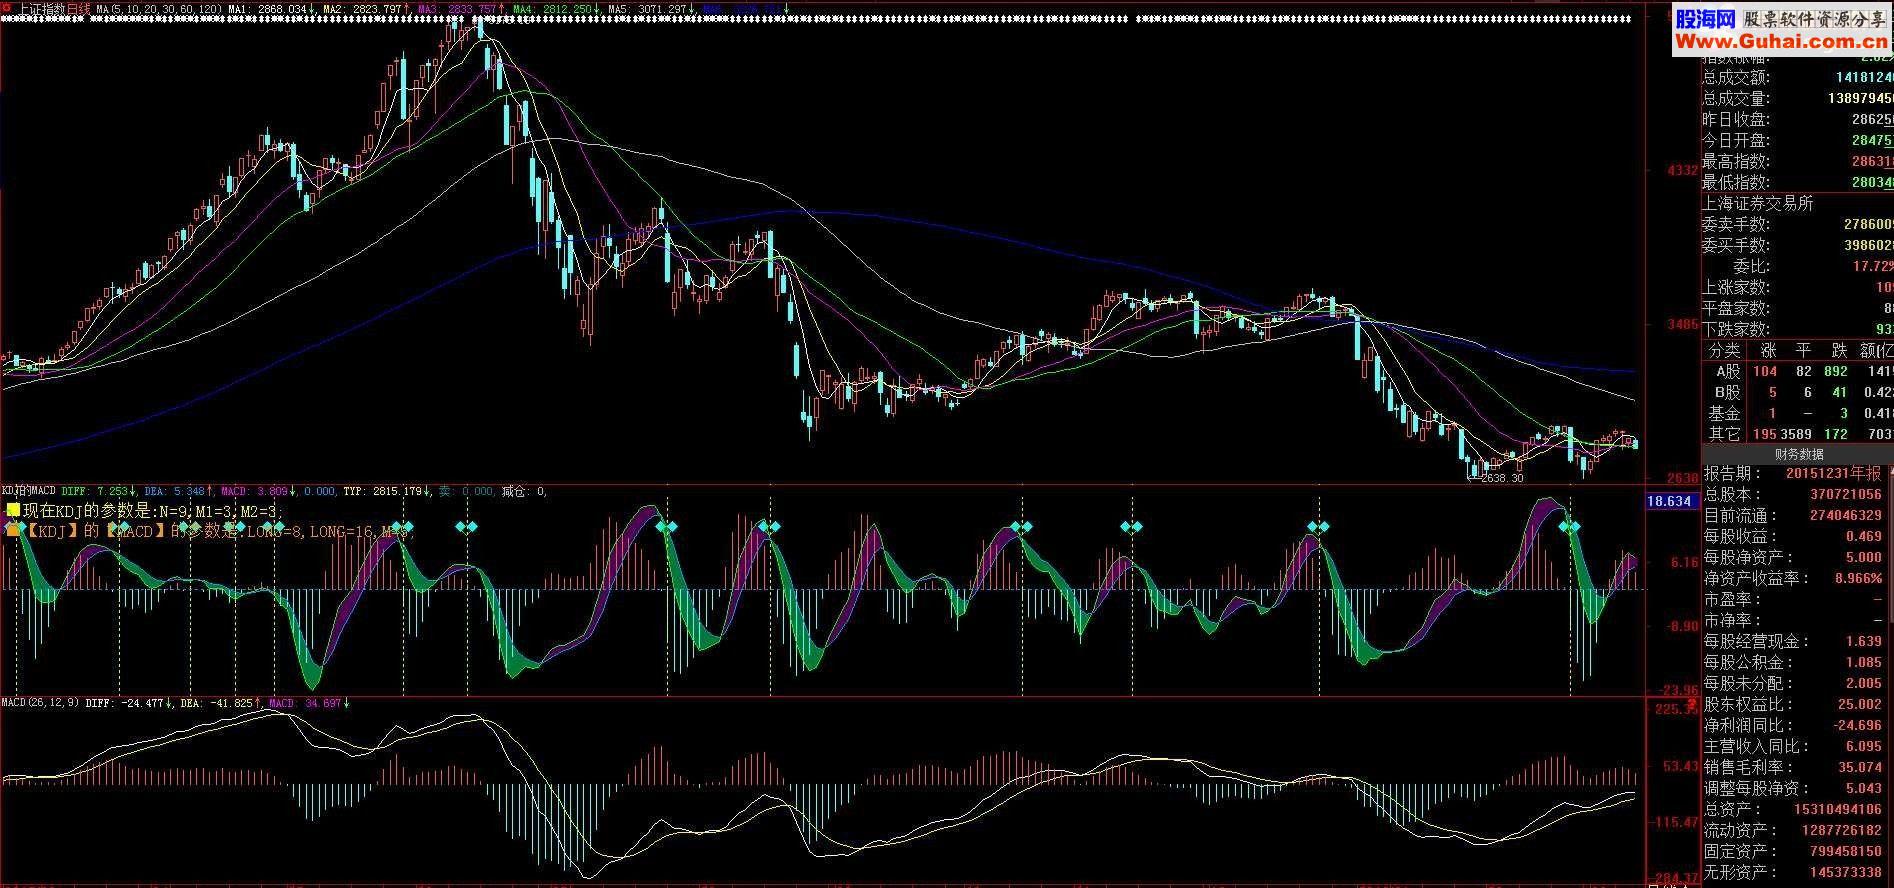This screenshot has height=888, width=1894.
Task: Click the 减仓: 0 label
Action: pyautogui.click(x=524, y=491)
